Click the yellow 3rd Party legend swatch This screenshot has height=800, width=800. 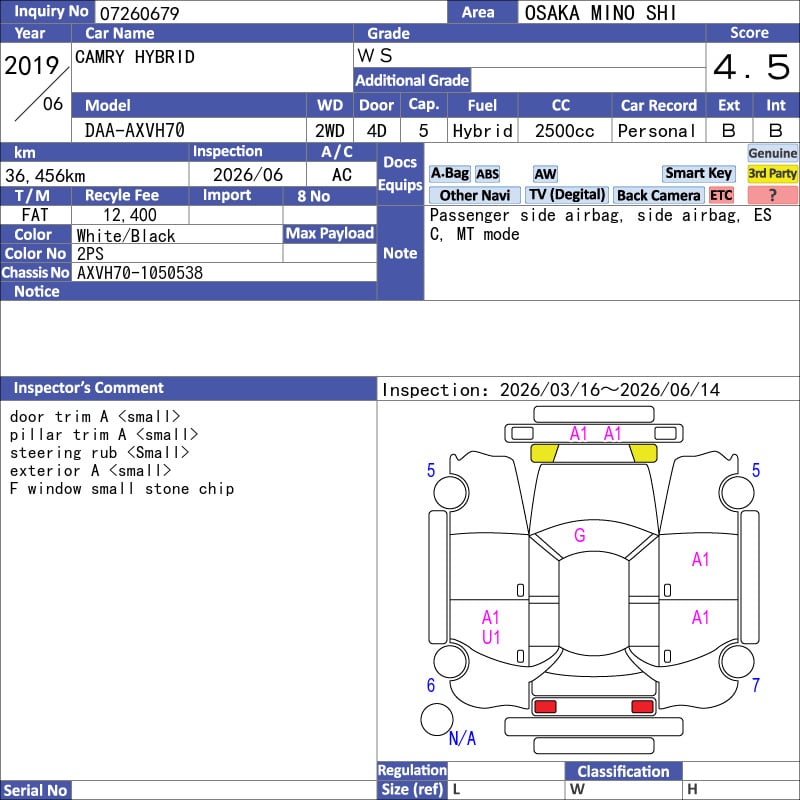[x=773, y=174]
